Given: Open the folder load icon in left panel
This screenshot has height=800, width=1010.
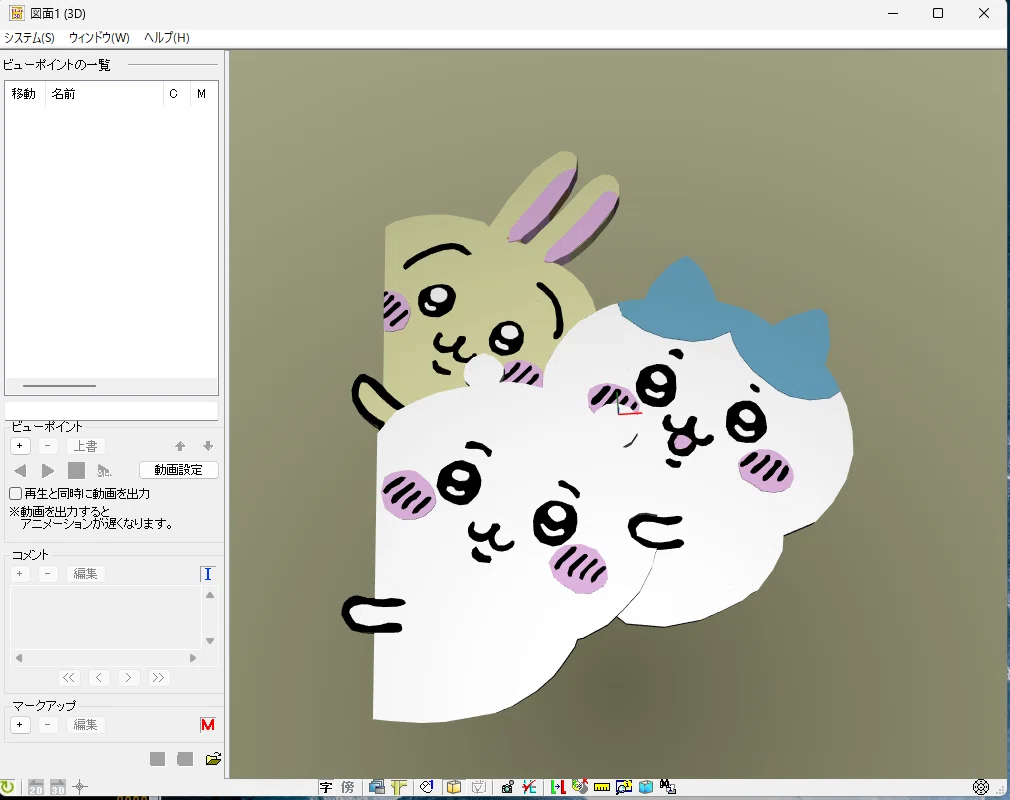Looking at the screenshot, I should [x=213, y=759].
